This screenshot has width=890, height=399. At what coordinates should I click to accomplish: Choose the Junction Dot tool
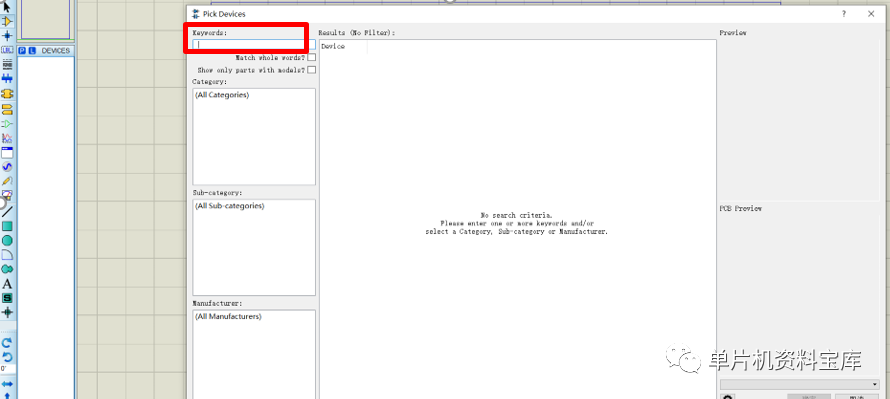[x=7, y=36]
